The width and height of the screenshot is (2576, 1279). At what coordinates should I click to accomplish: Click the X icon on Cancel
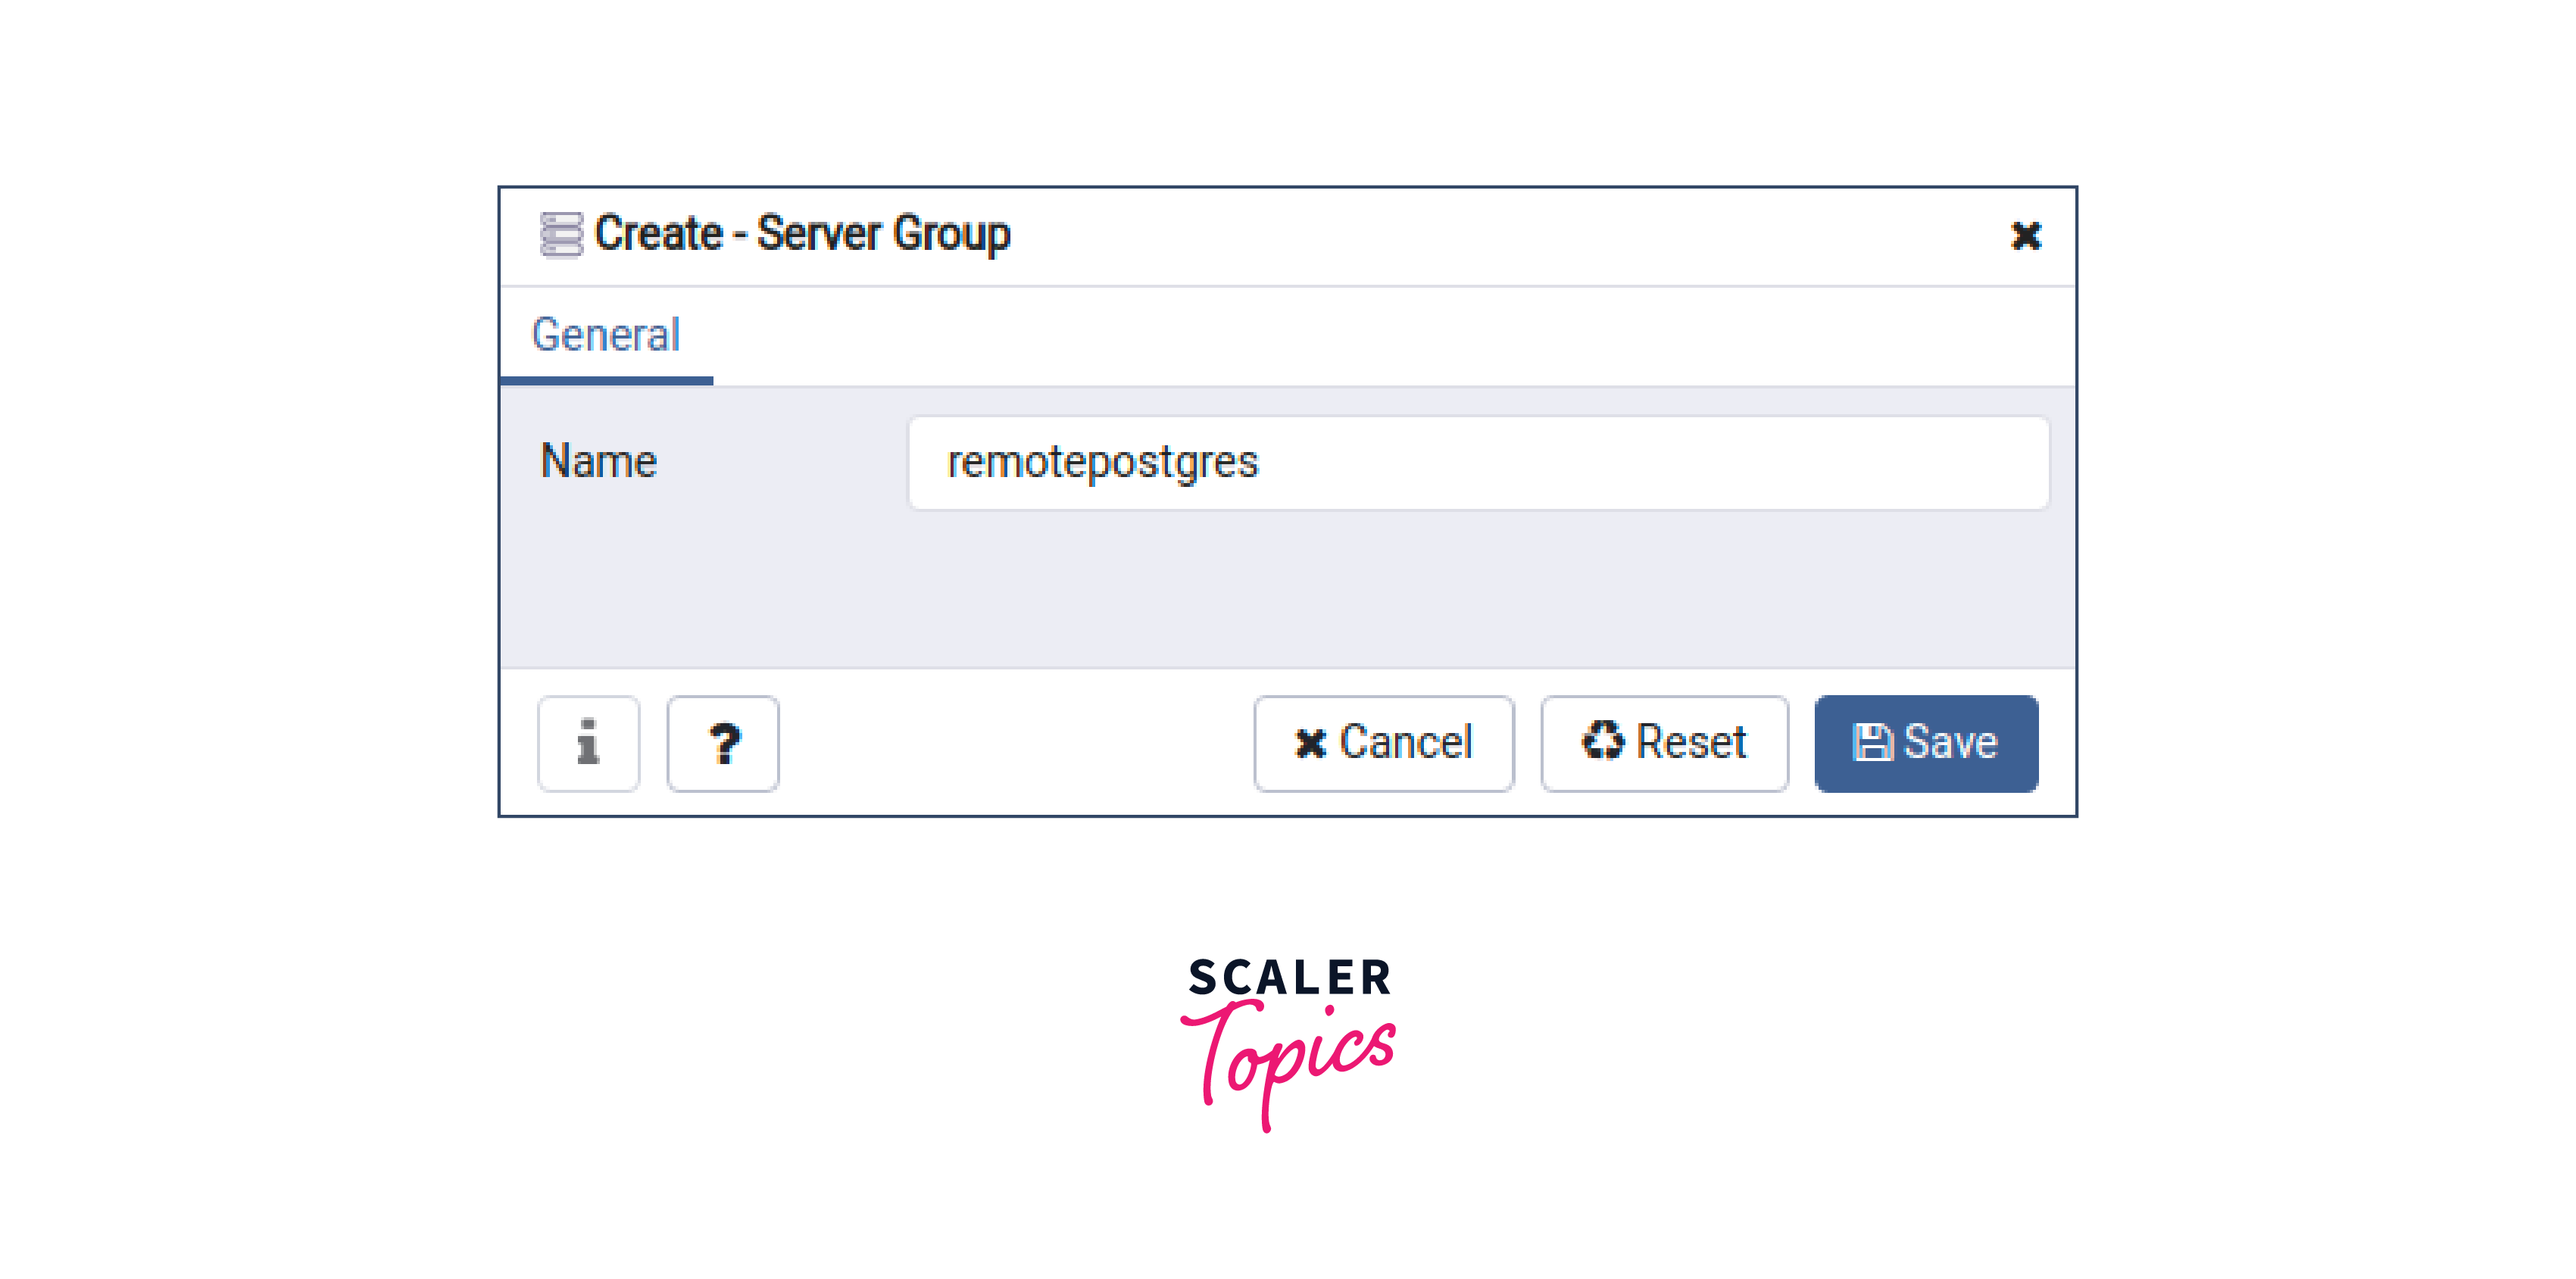click(1310, 743)
